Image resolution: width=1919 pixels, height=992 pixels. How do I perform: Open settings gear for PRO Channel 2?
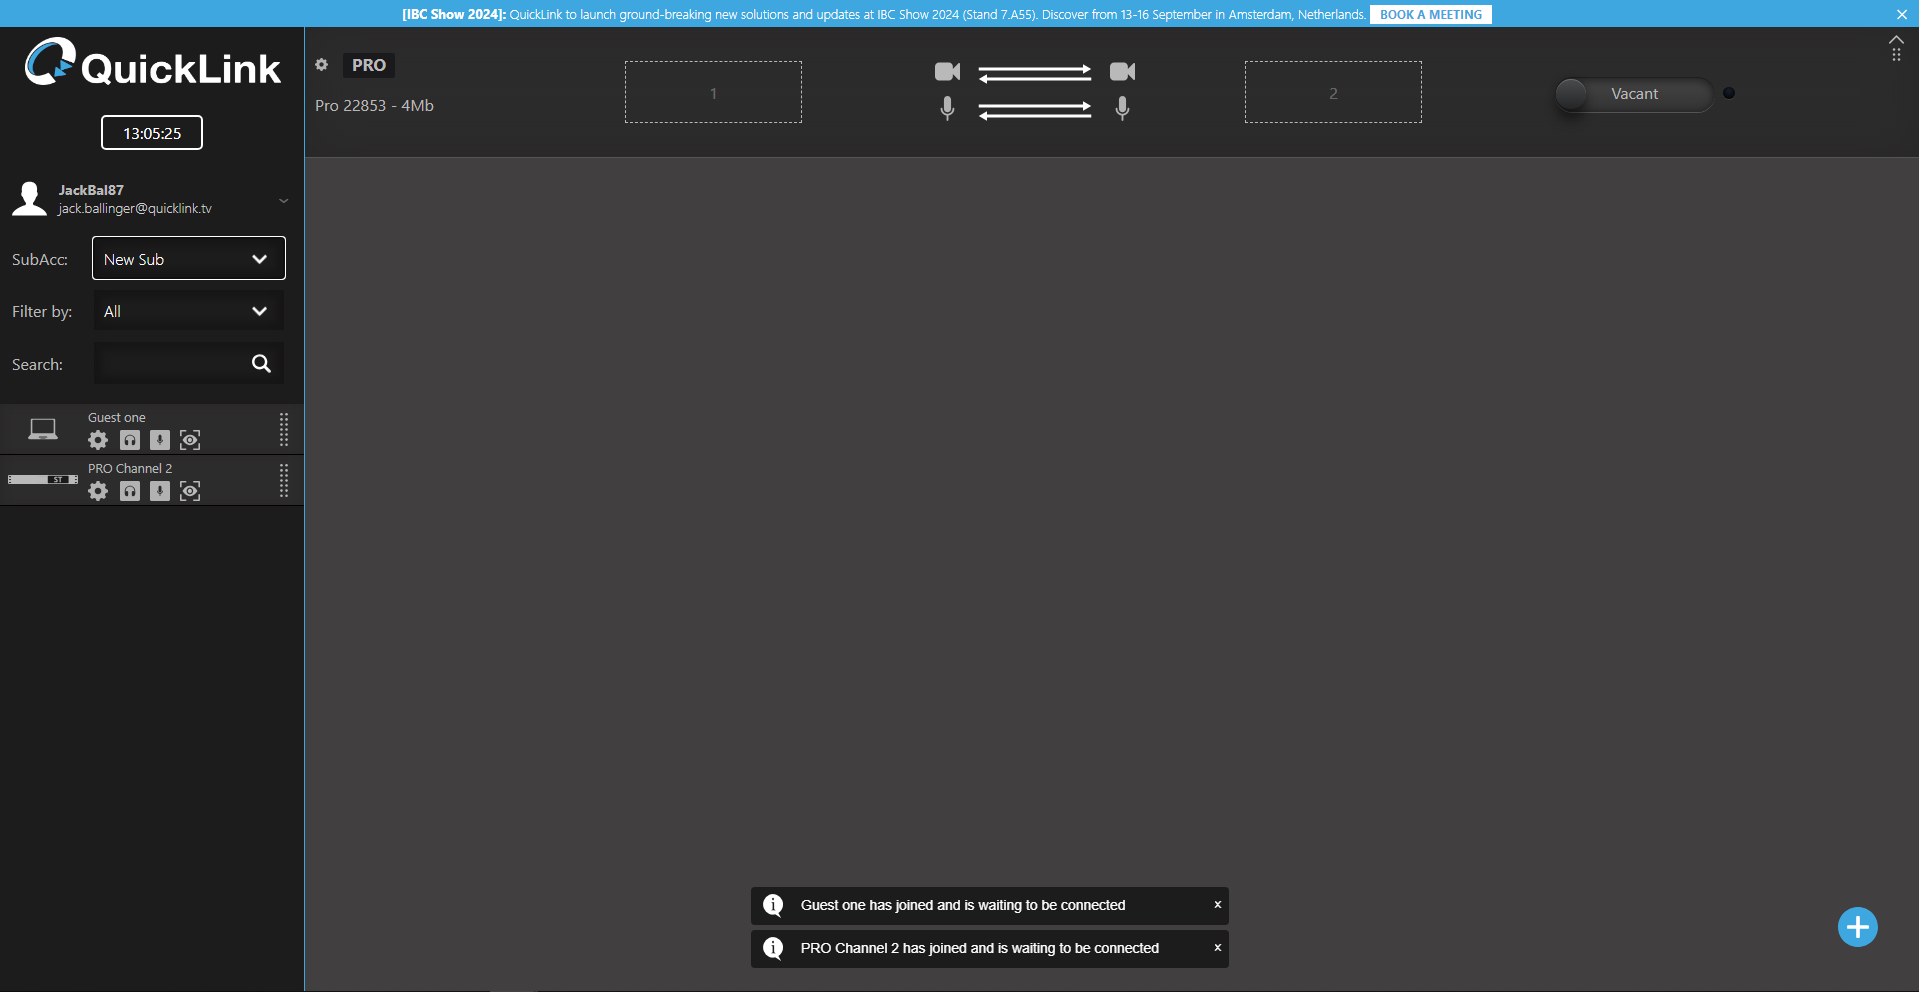[x=98, y=491]
